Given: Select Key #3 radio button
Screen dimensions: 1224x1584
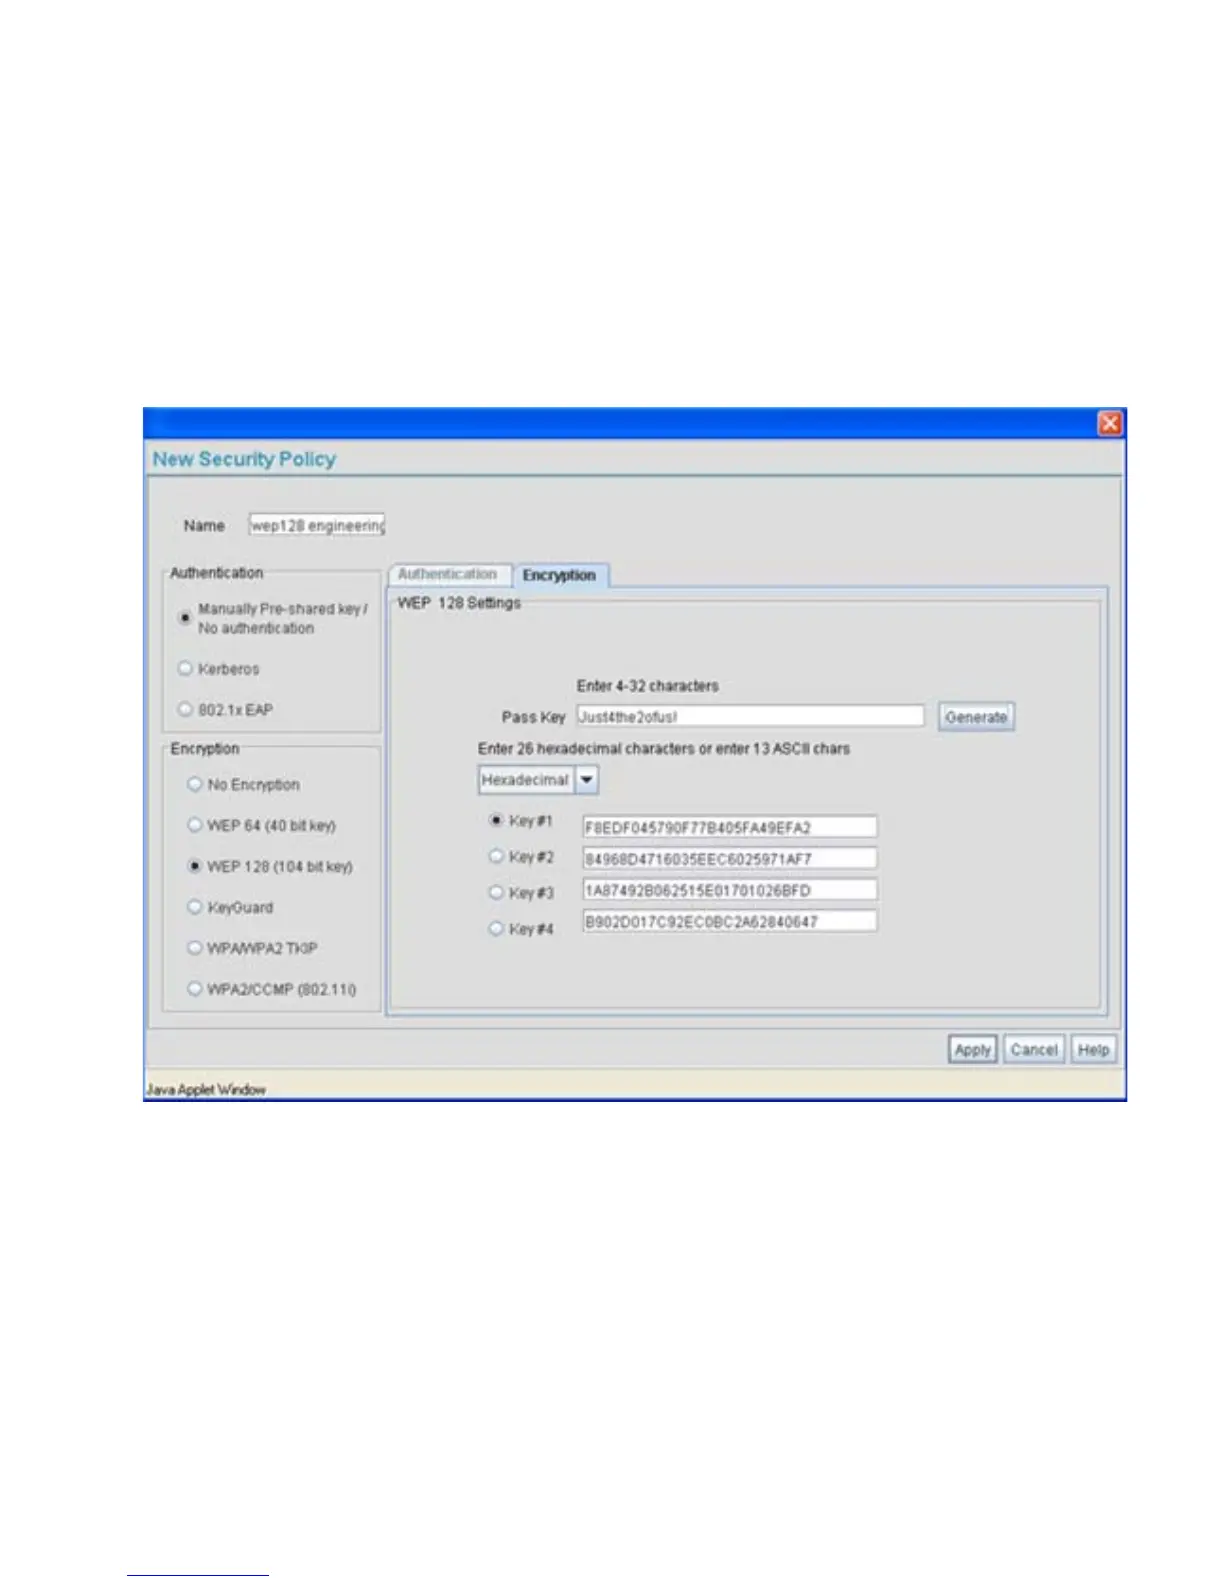Looking at the screenshot, I should click(496, 892).
